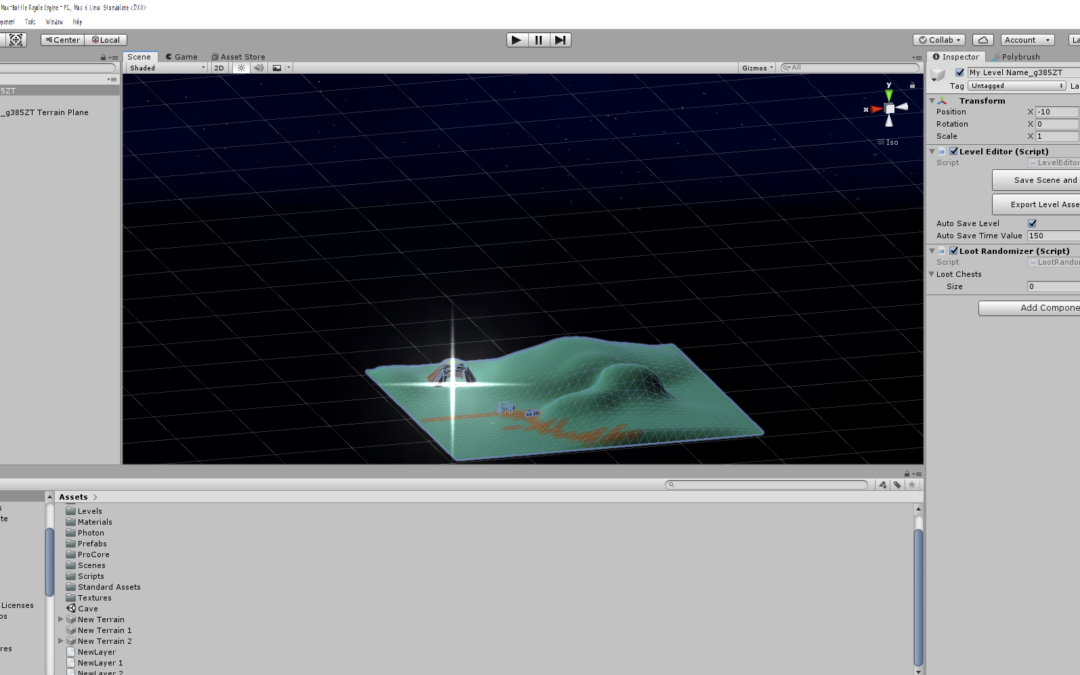Open the scene effects dropdown arrow

pos(289,68)
